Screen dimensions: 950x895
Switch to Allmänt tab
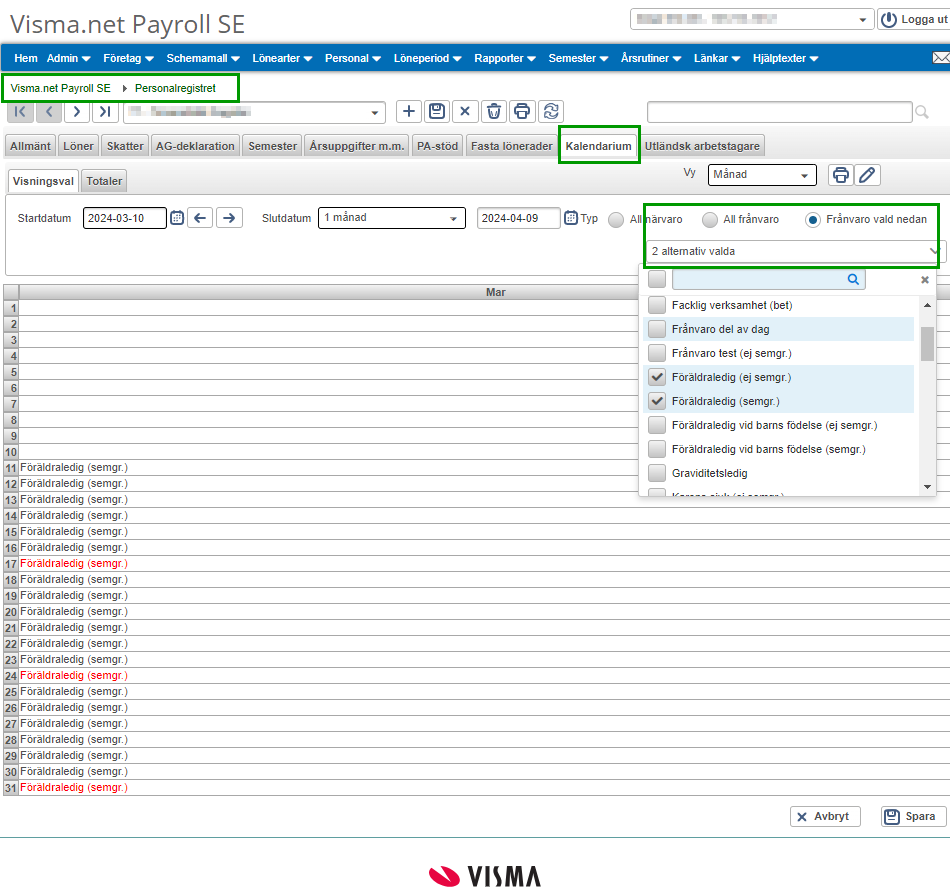(30, 146)
